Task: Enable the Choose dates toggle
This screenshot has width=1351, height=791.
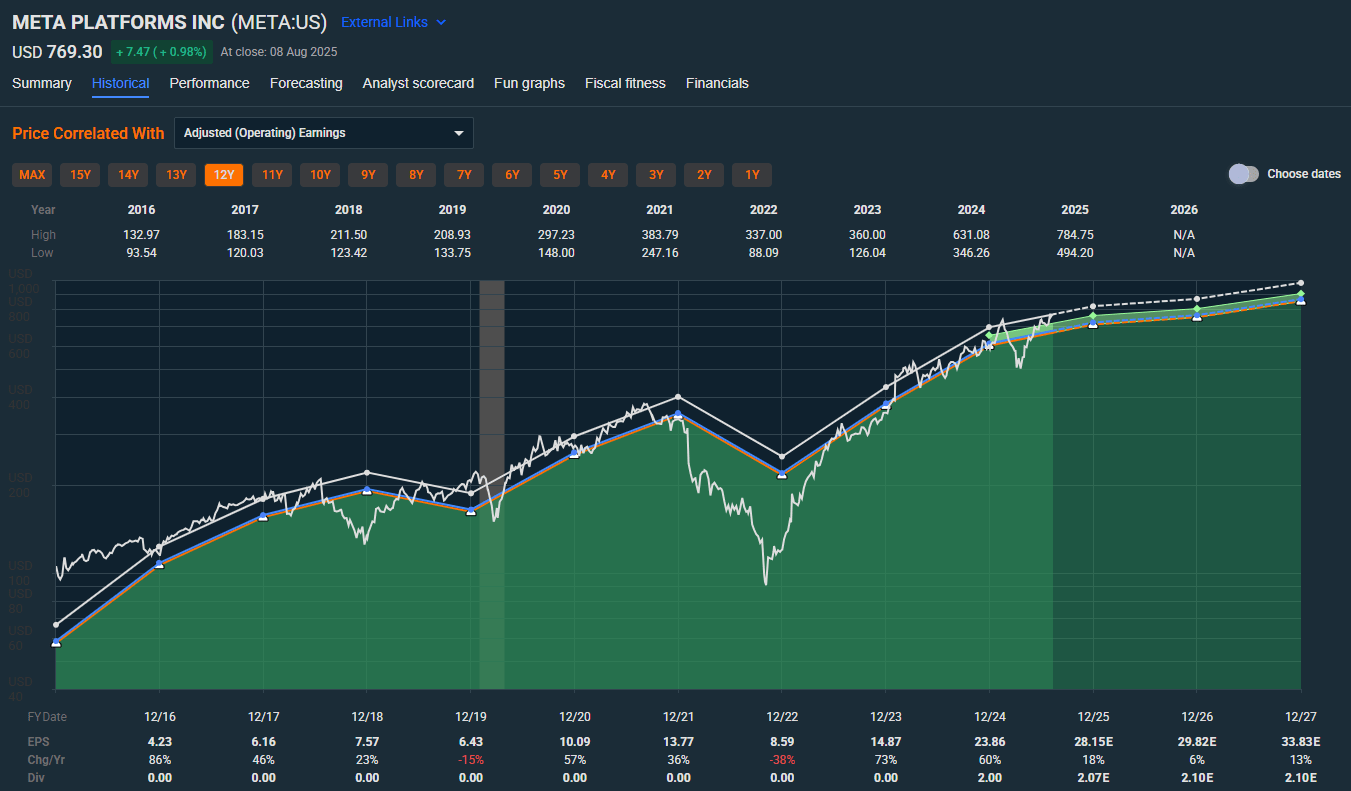Action: 1243,173
